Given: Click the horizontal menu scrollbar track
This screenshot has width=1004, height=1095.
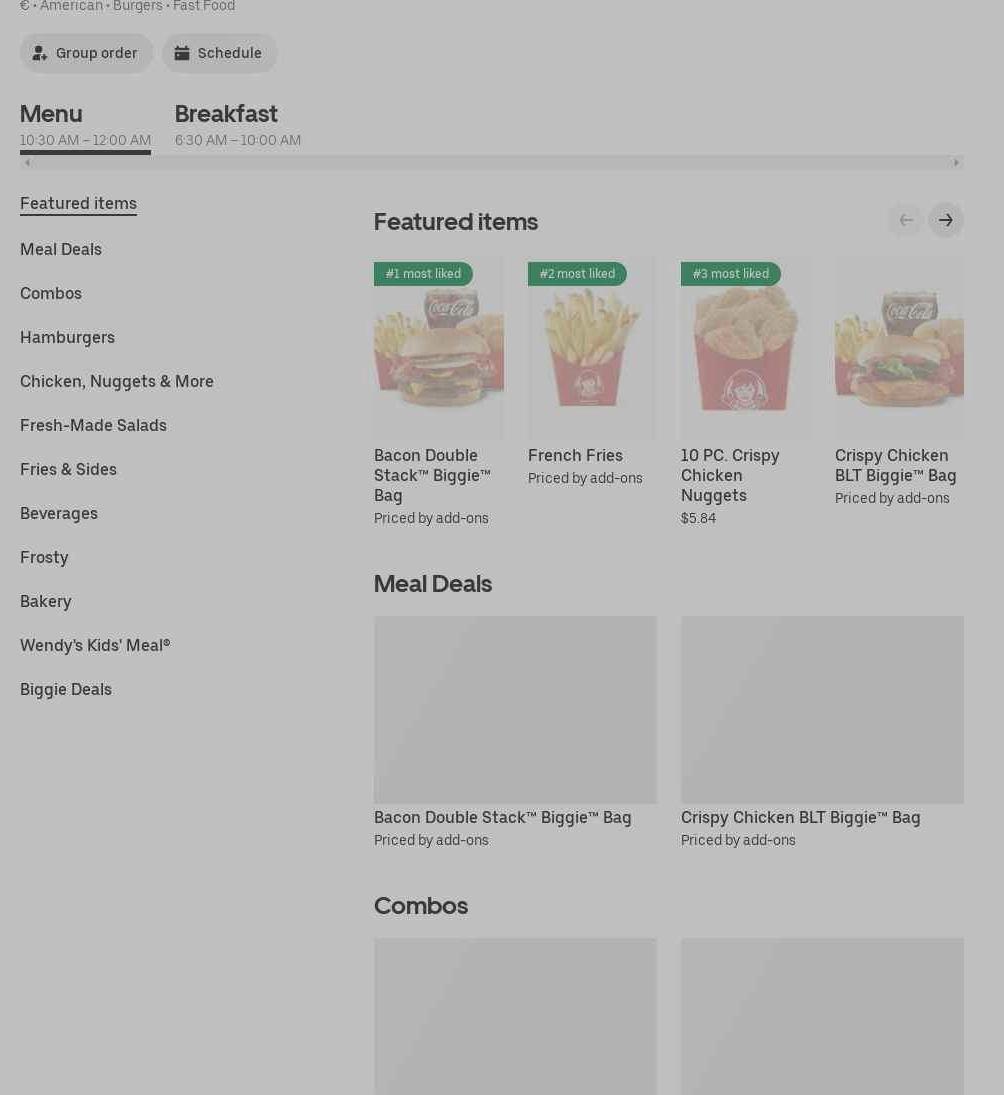Looking at the screenshot, I should (x=492, y=163).
